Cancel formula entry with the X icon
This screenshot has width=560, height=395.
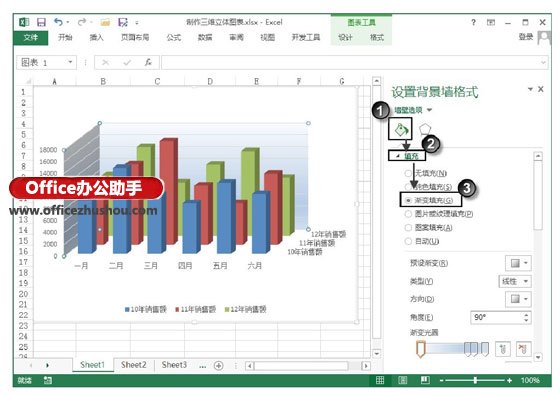(x=105, y=62)
